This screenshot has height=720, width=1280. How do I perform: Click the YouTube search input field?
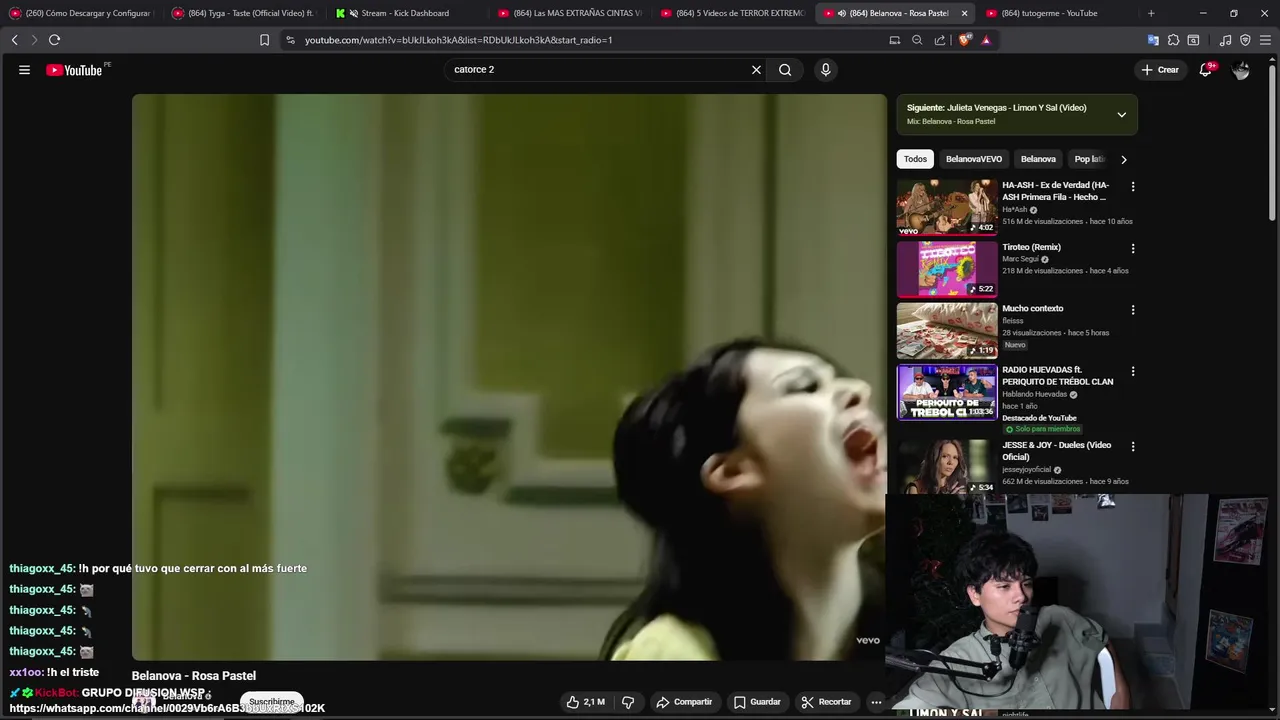point(600,70)
